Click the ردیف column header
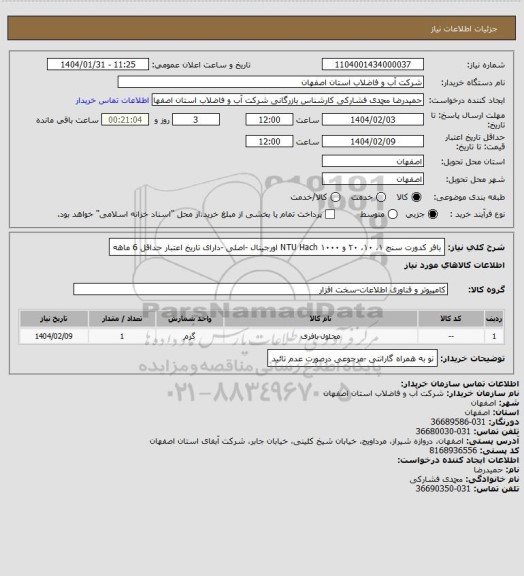The height and width of the screenshot is (576, 524). [494, 318]
